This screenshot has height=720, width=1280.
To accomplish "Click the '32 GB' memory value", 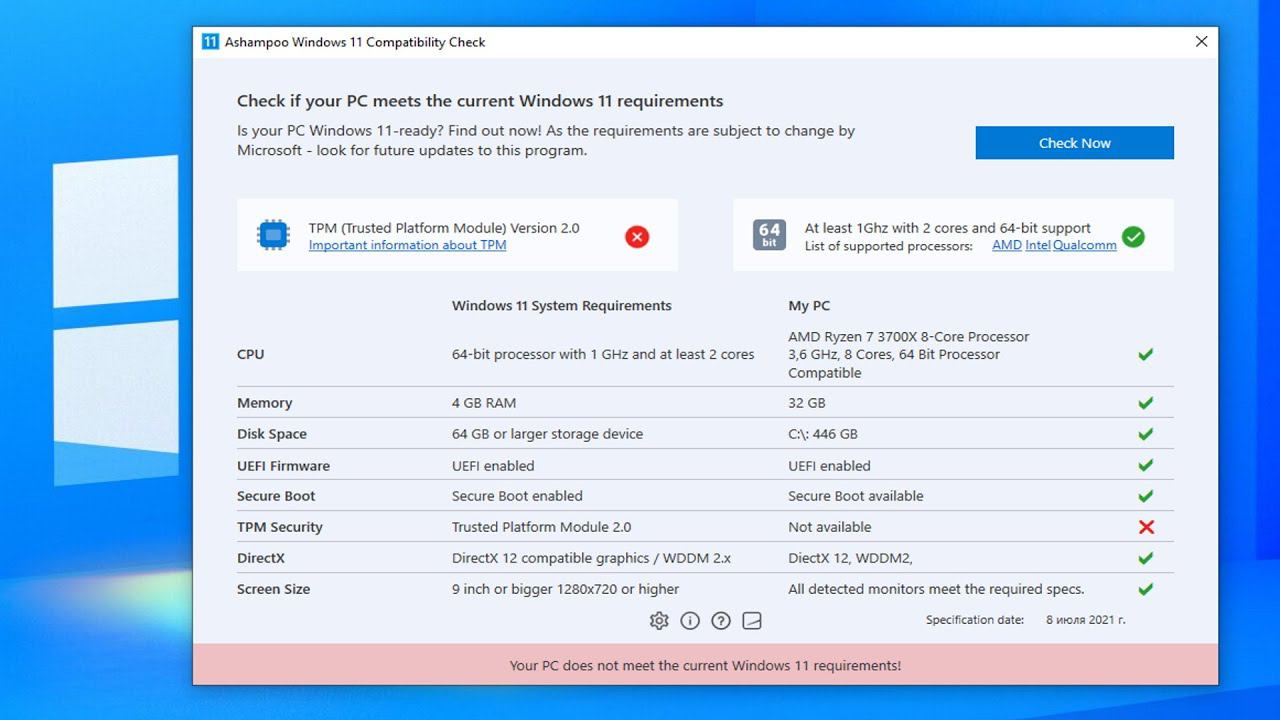I will point(807,403).
